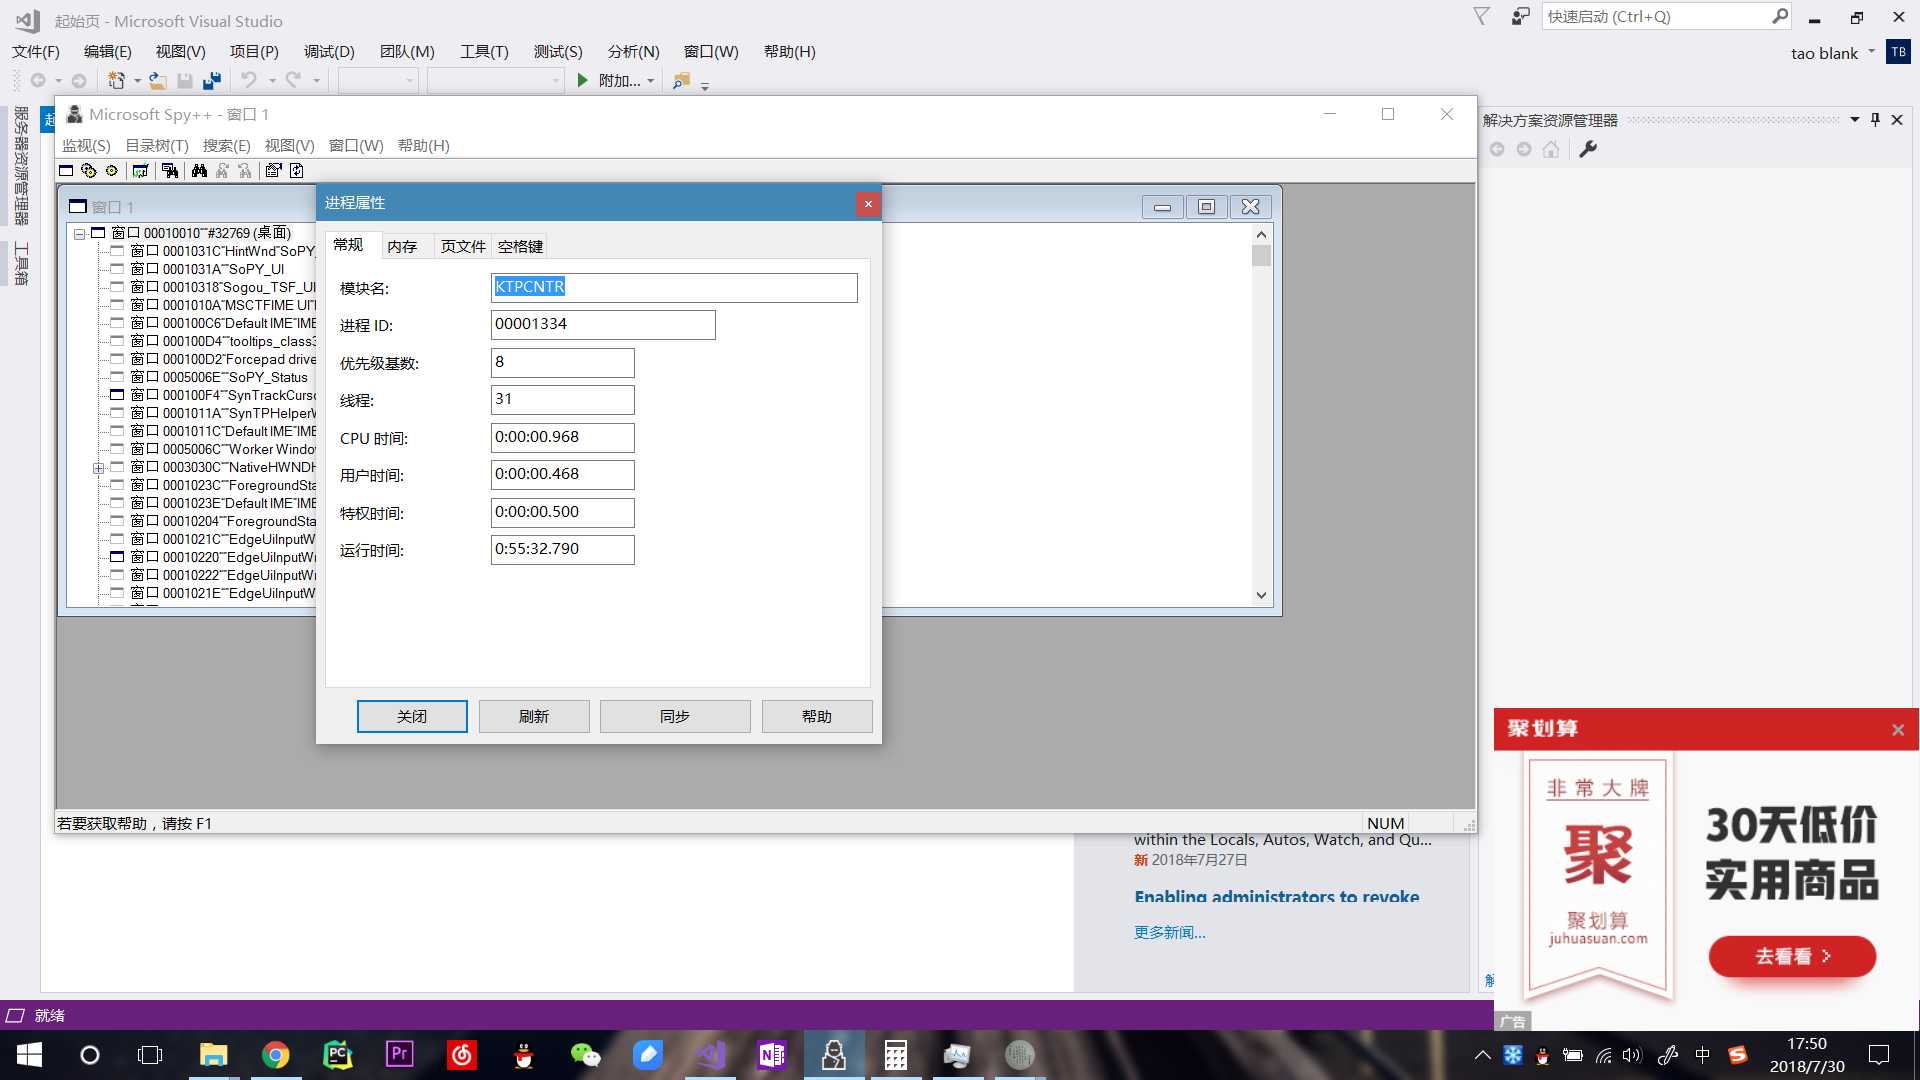1920x1080 pixels.
Task: Open Chrome from the taskbar
Action: pos(275,1055)
